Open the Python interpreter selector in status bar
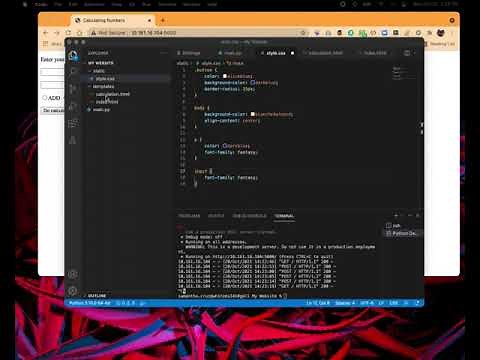 click(x=90, y=303)
